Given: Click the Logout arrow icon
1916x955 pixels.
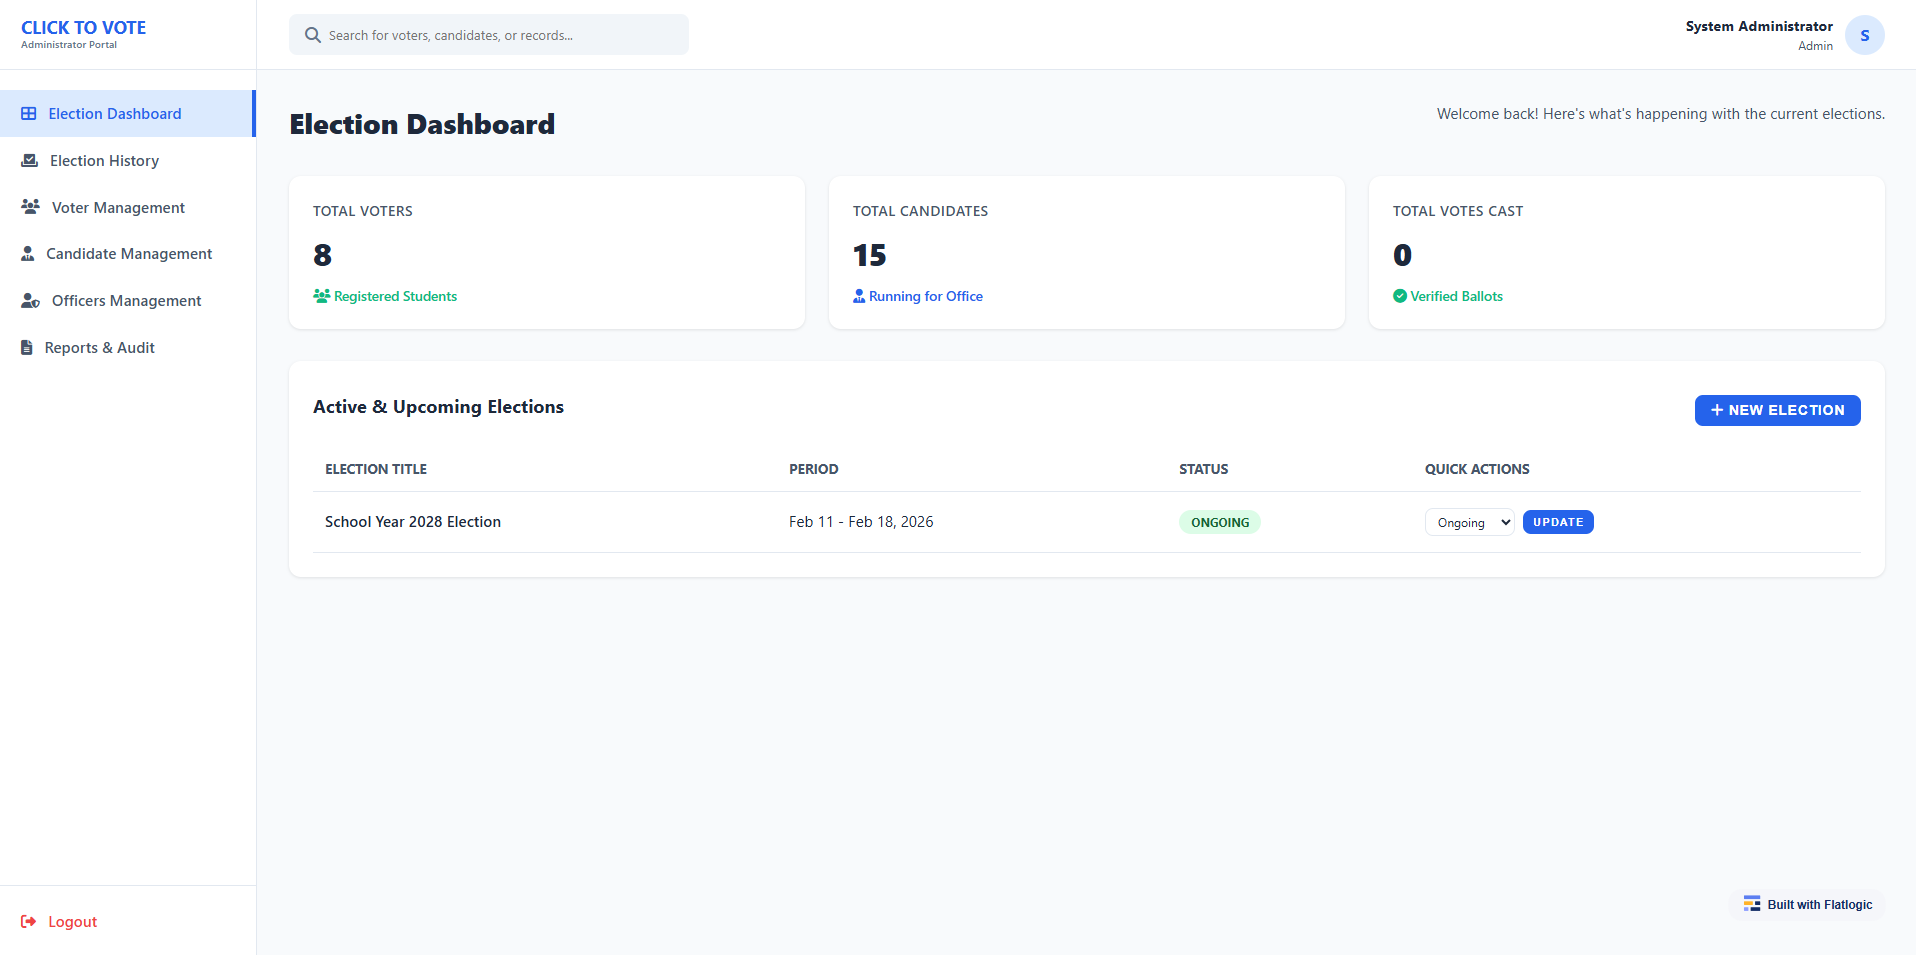Looking at the screenshot, I should [29, 922].
